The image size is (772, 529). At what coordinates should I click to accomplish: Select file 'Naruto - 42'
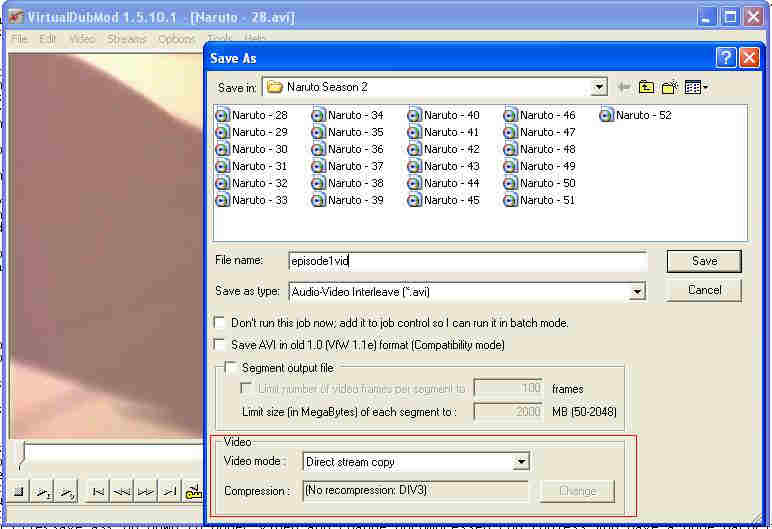[444, 149]
